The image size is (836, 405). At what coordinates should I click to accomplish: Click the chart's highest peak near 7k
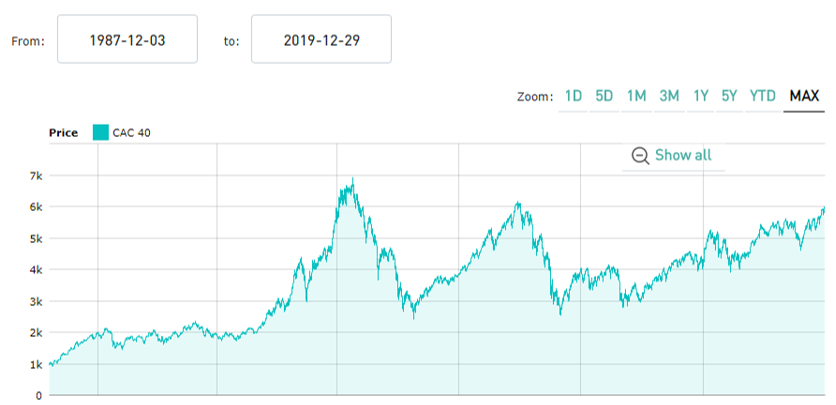[x=353, y=180]
